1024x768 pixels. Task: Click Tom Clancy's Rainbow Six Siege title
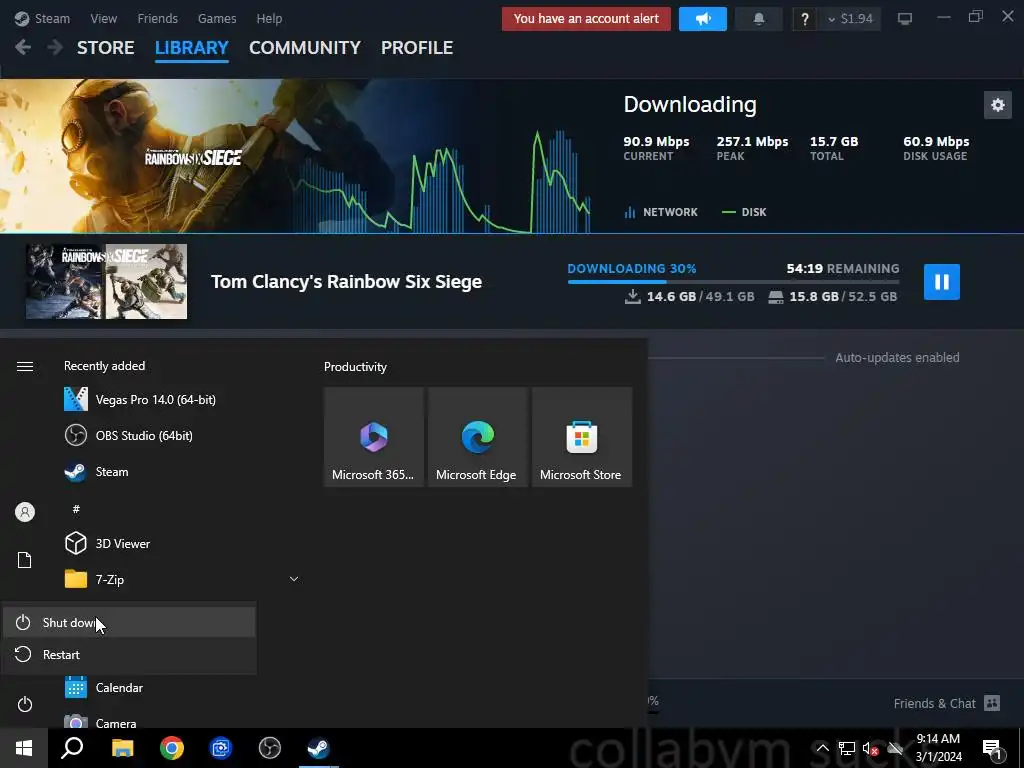click(x=346, y=281)
